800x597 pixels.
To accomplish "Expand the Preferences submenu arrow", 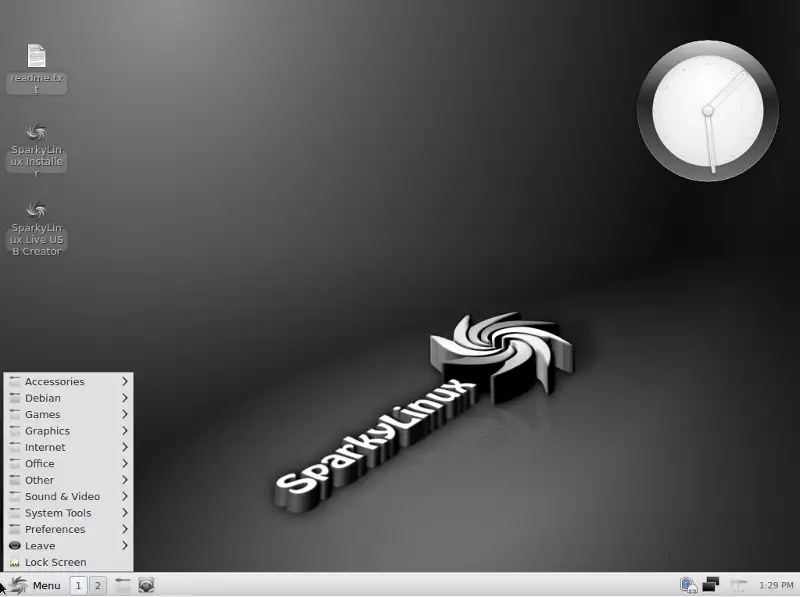I will 124,529.
